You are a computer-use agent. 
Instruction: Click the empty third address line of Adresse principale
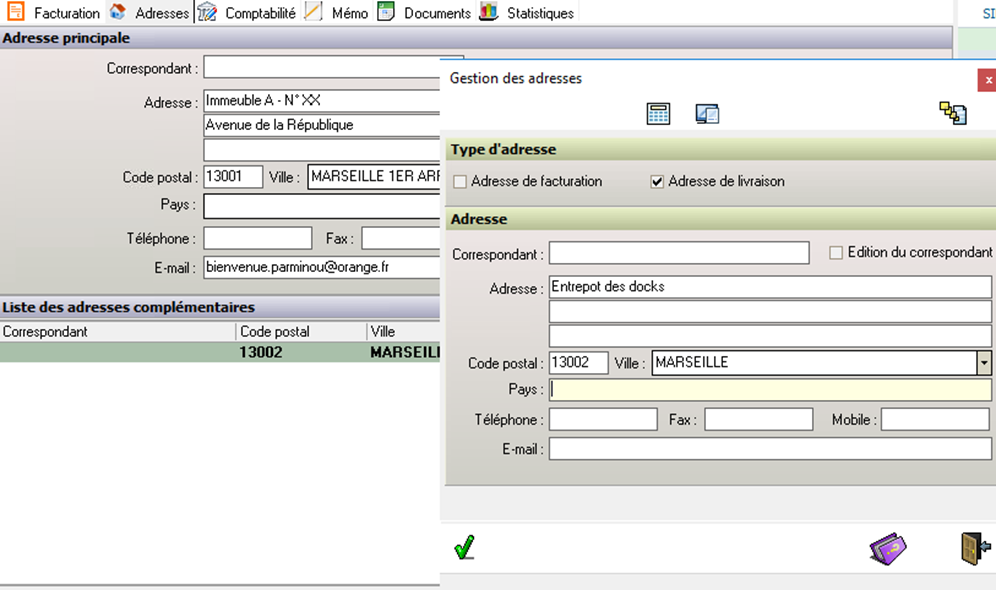(x=321, y=150)
